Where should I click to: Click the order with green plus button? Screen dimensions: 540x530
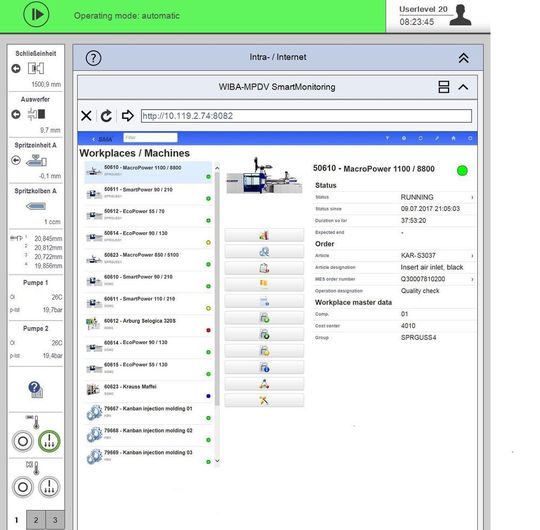pyautogui.click(x=264, y=318)
